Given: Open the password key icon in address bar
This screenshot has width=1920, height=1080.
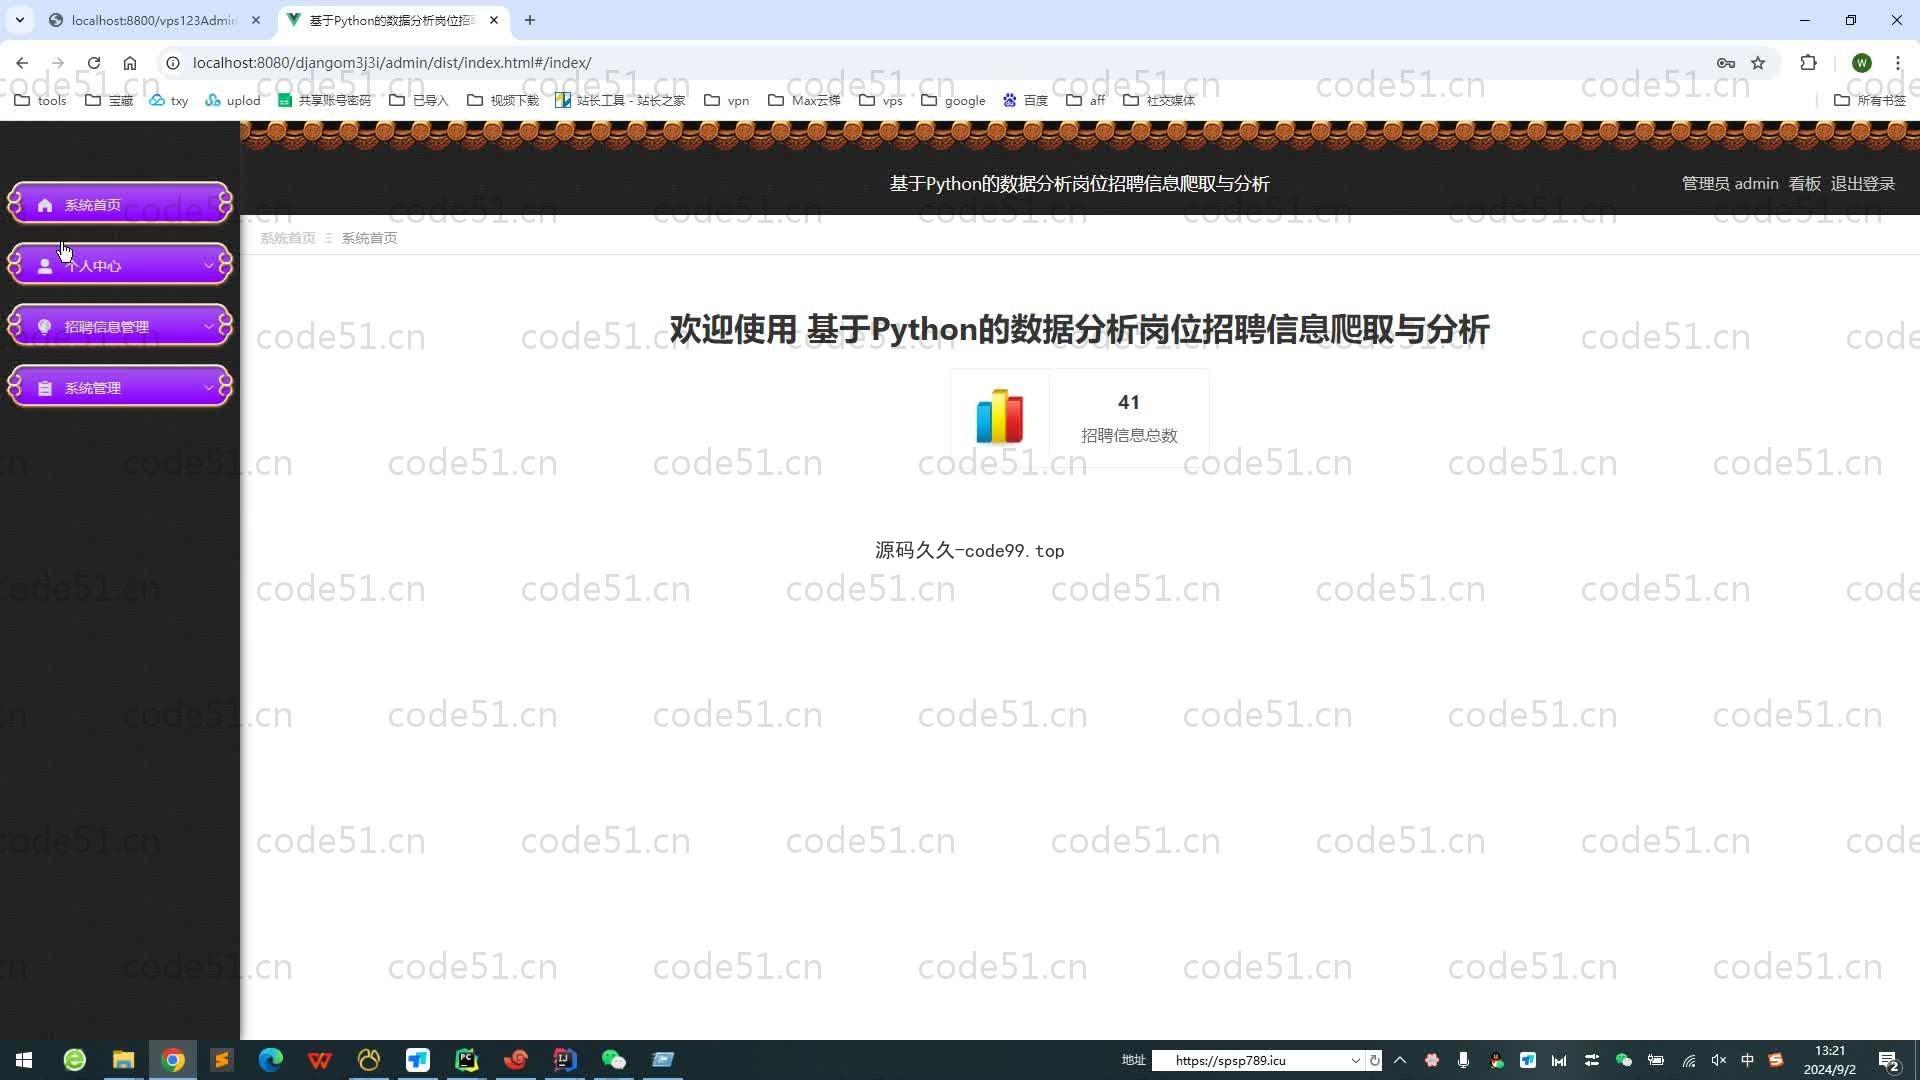Looking at the screenshot, I should point(1726,63).
